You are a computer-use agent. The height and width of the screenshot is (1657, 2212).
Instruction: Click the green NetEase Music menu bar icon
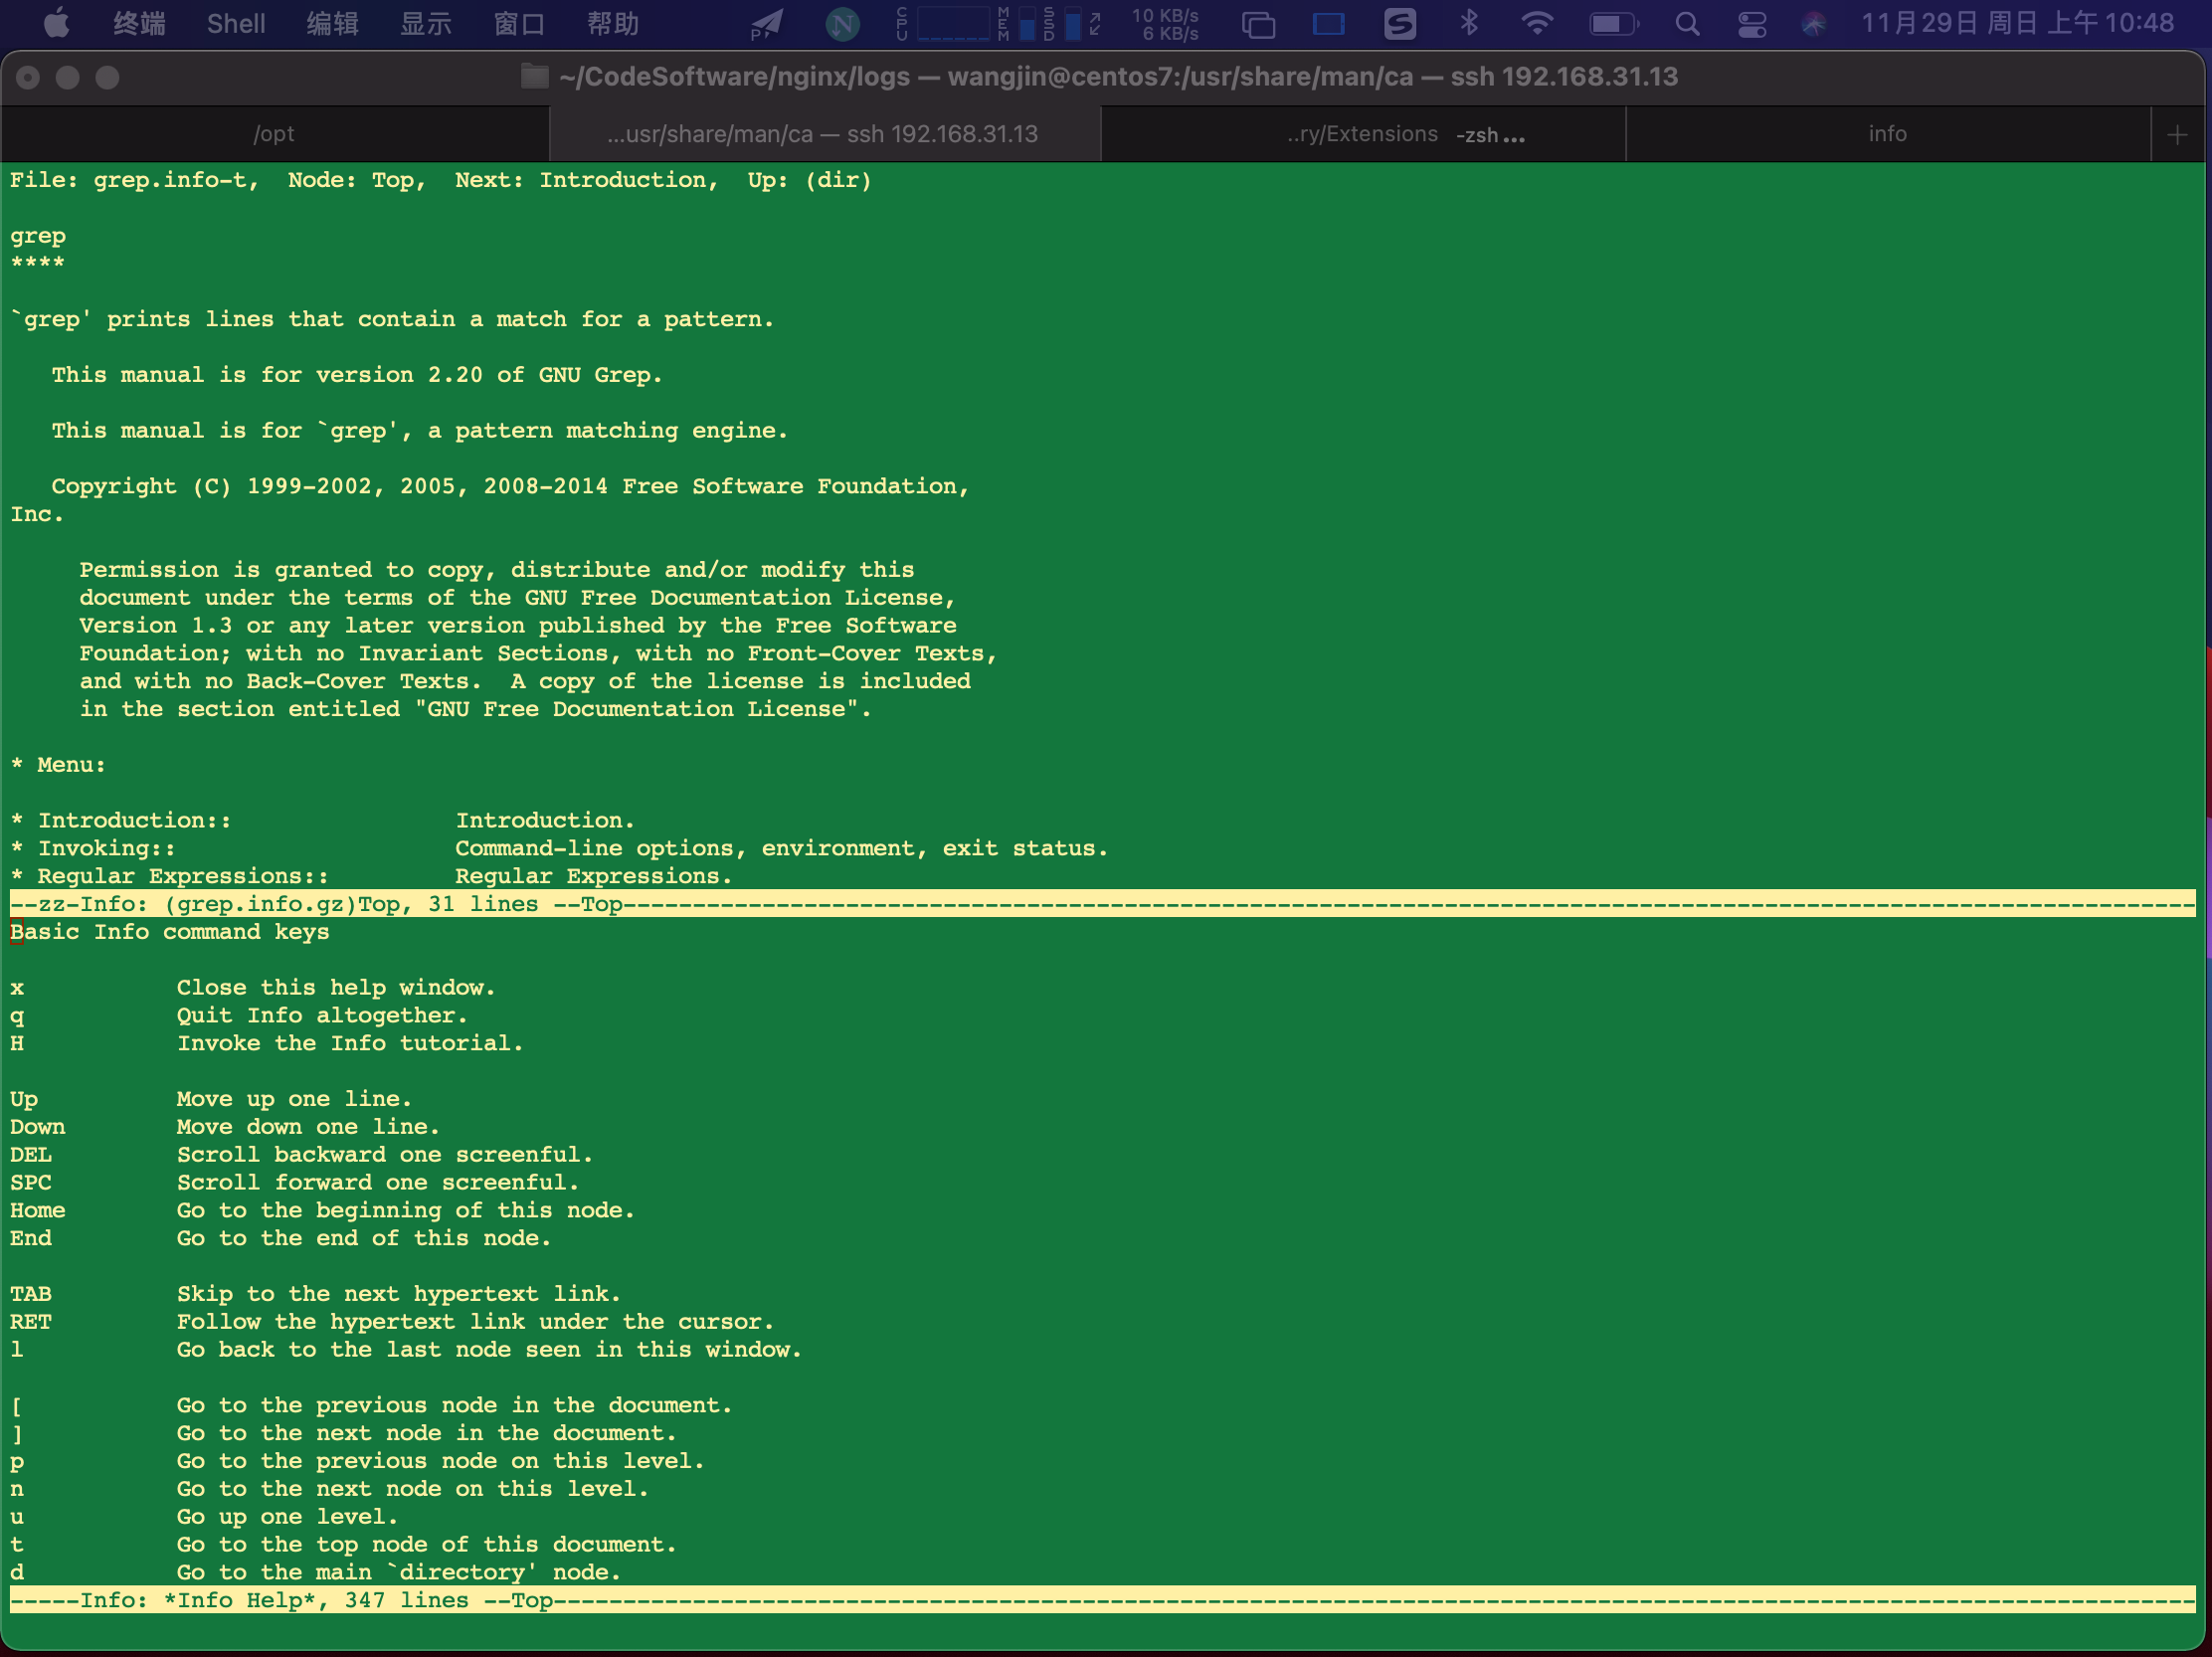pos(841,23)
